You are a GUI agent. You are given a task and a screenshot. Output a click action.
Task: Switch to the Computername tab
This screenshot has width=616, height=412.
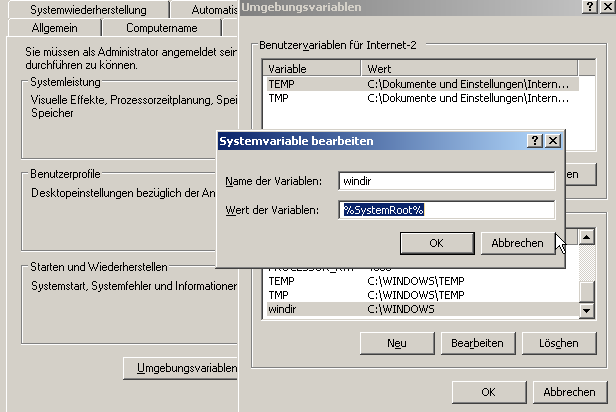[x=161, y=28]
